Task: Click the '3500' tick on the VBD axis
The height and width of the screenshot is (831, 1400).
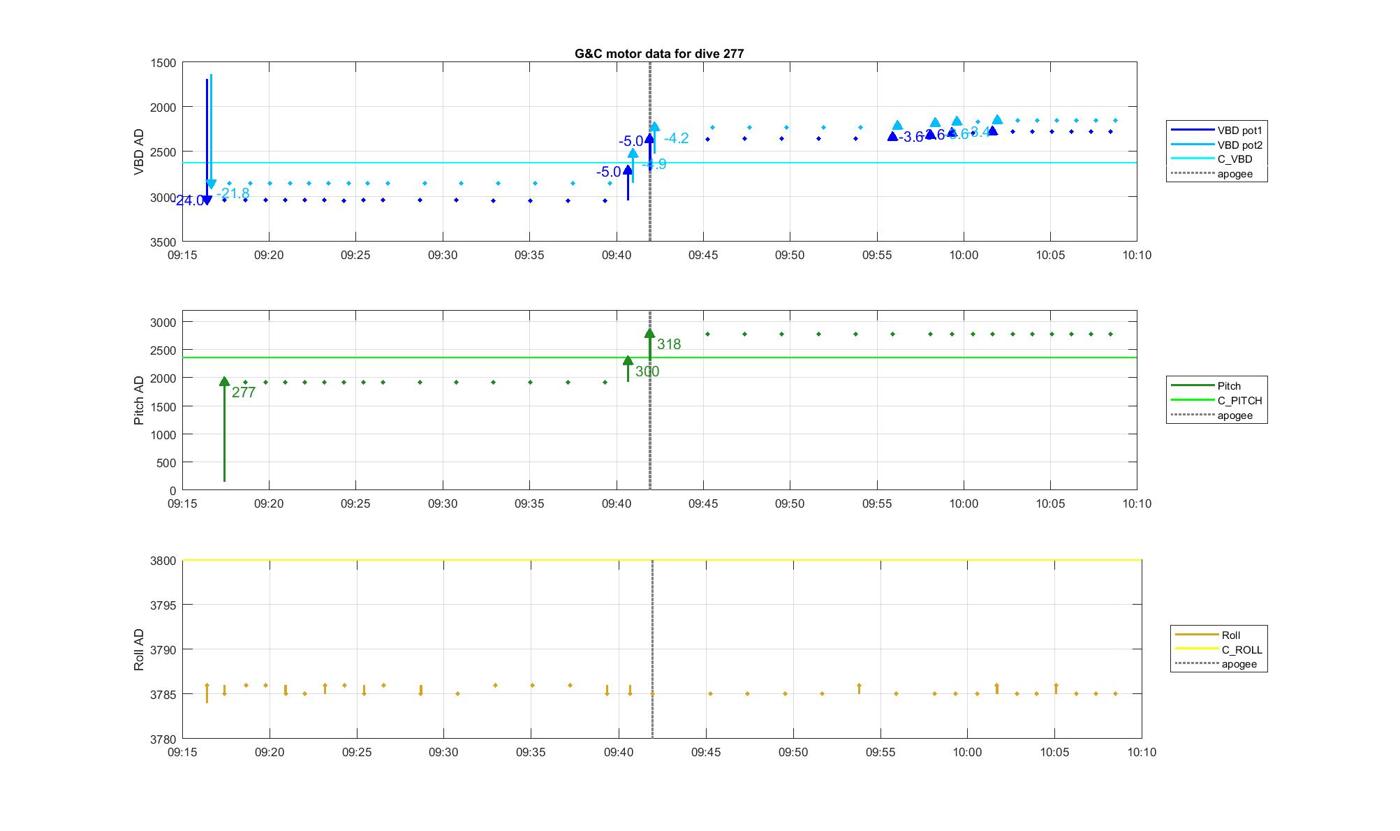Action: [163, 242]
